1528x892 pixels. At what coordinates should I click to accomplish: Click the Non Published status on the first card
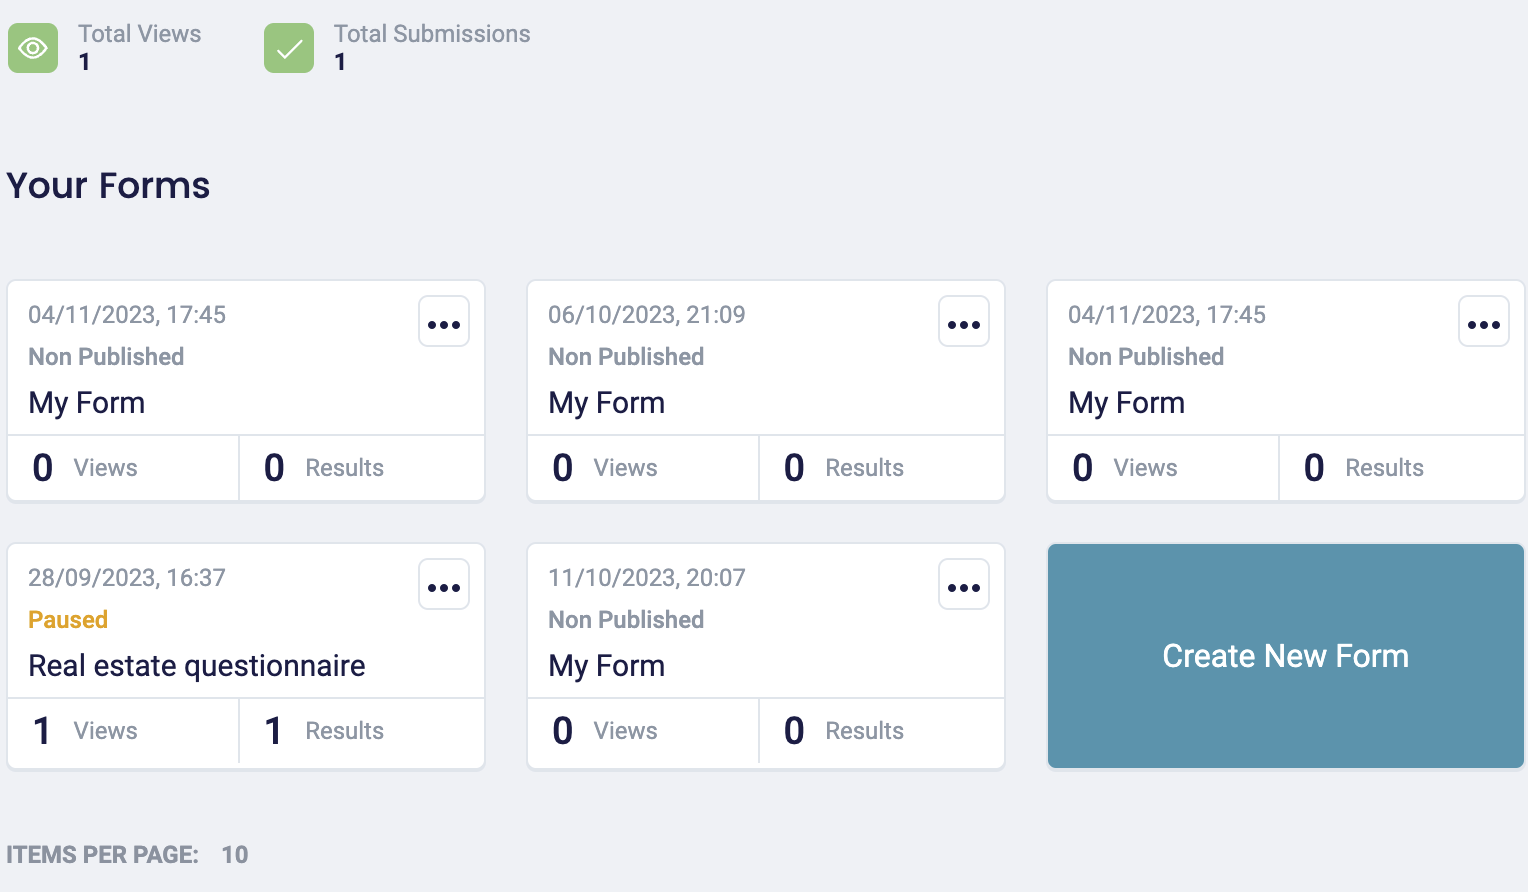[106, 356]
